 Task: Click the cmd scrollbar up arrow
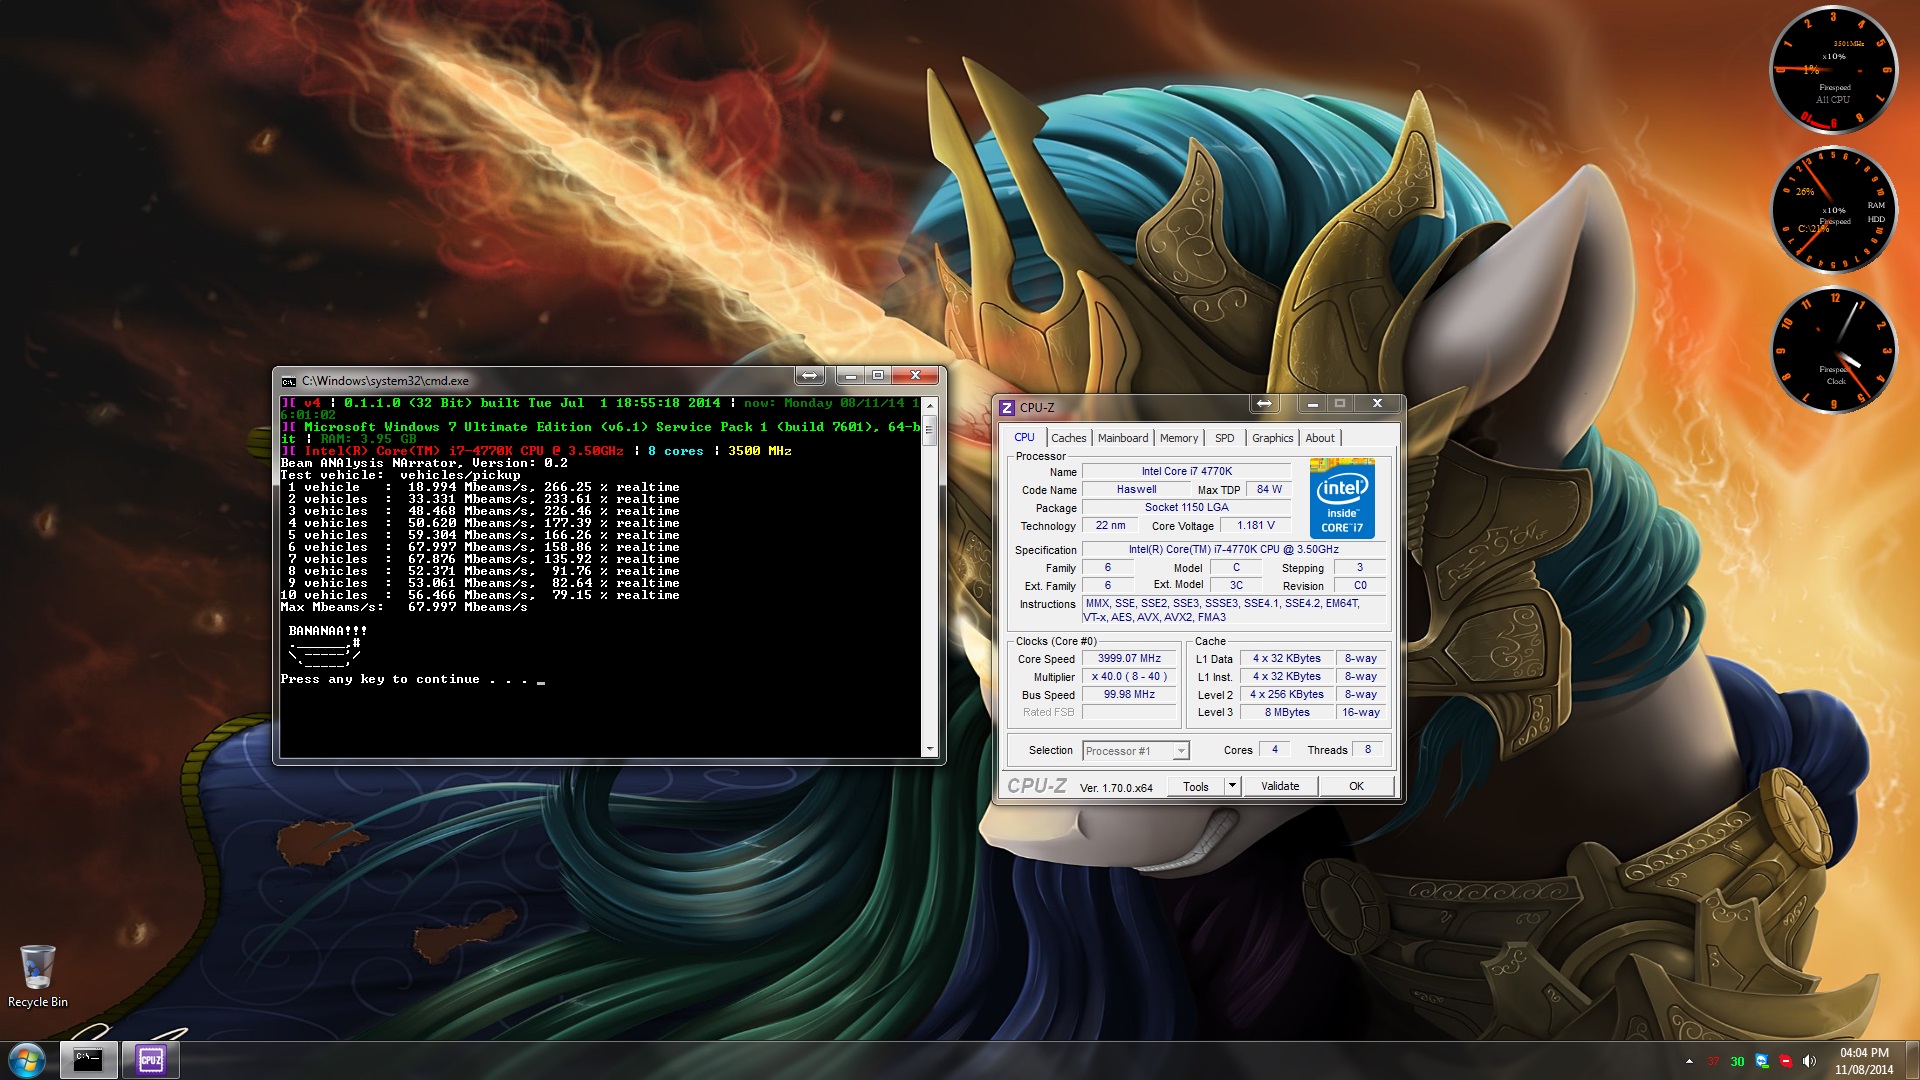pyautogui.click(x=930, y=406)
